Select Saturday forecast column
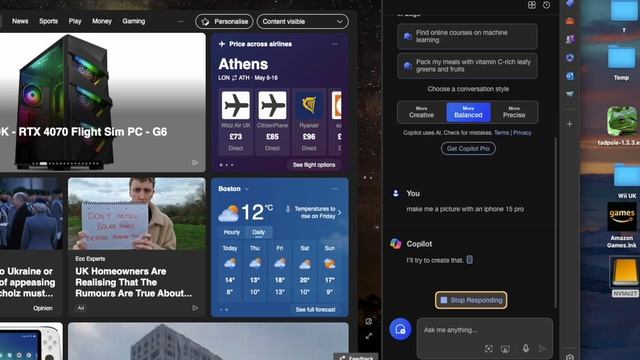The height and width of the screenshot is (360, 640). click(305, 271)
